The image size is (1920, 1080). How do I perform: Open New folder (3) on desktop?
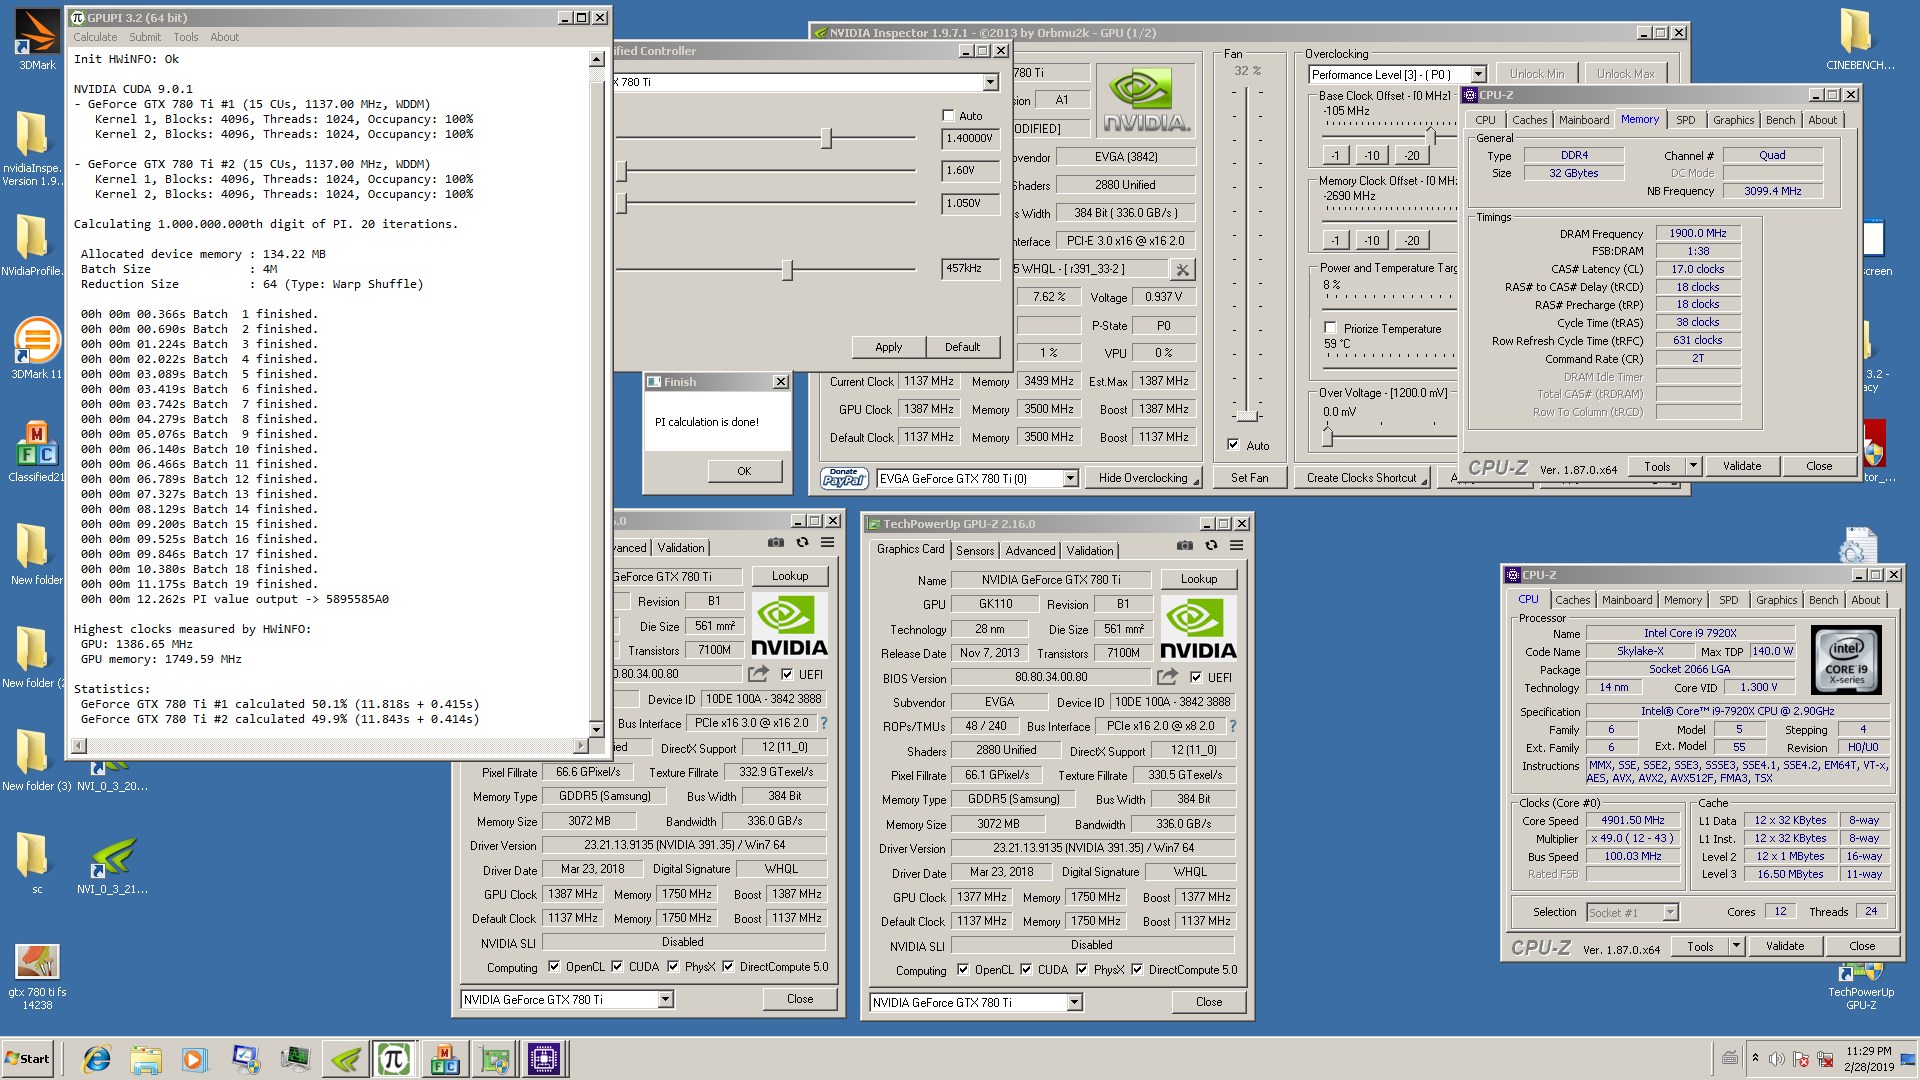coord(36,760)
